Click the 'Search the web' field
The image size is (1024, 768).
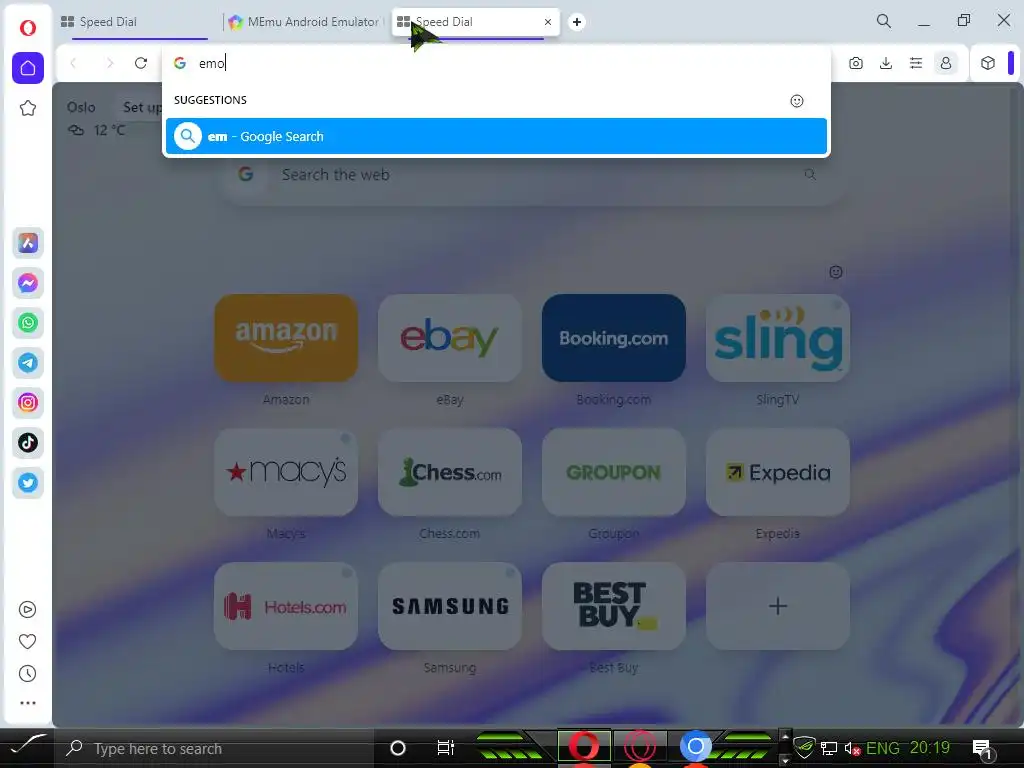532,174
